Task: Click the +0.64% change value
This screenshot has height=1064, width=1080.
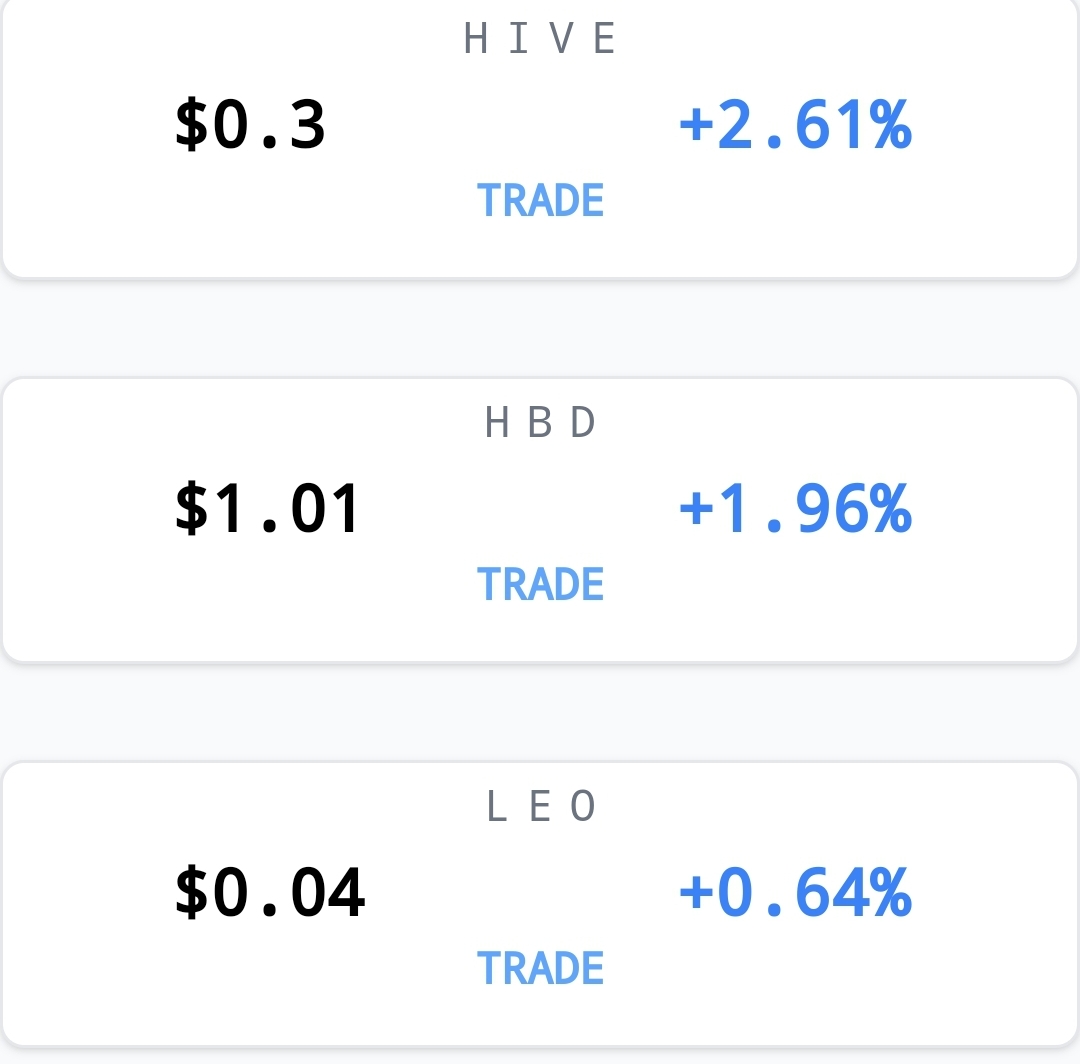Action: pos(796,893)
